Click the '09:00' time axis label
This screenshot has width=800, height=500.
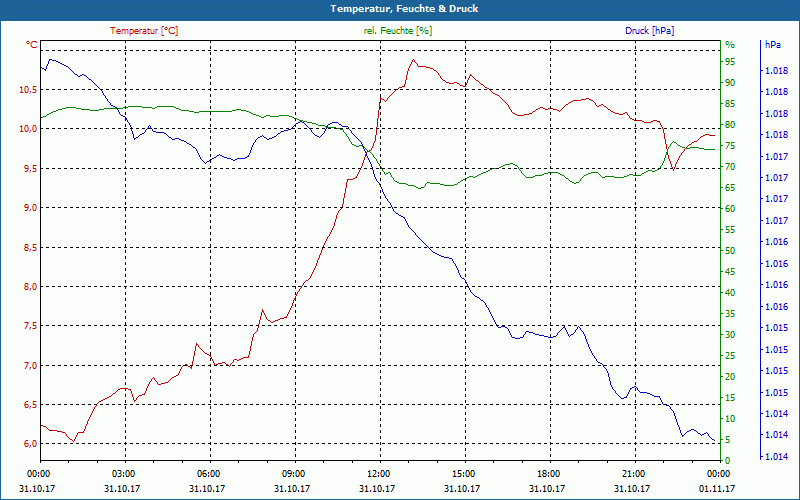[x=293, y=473]
